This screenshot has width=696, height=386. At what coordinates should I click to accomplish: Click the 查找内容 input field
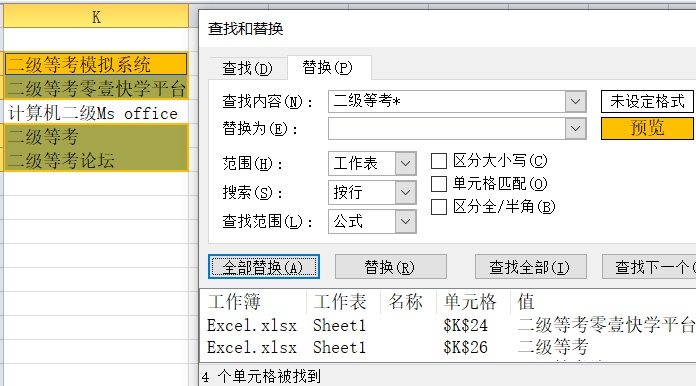click(x=447, y=101)
